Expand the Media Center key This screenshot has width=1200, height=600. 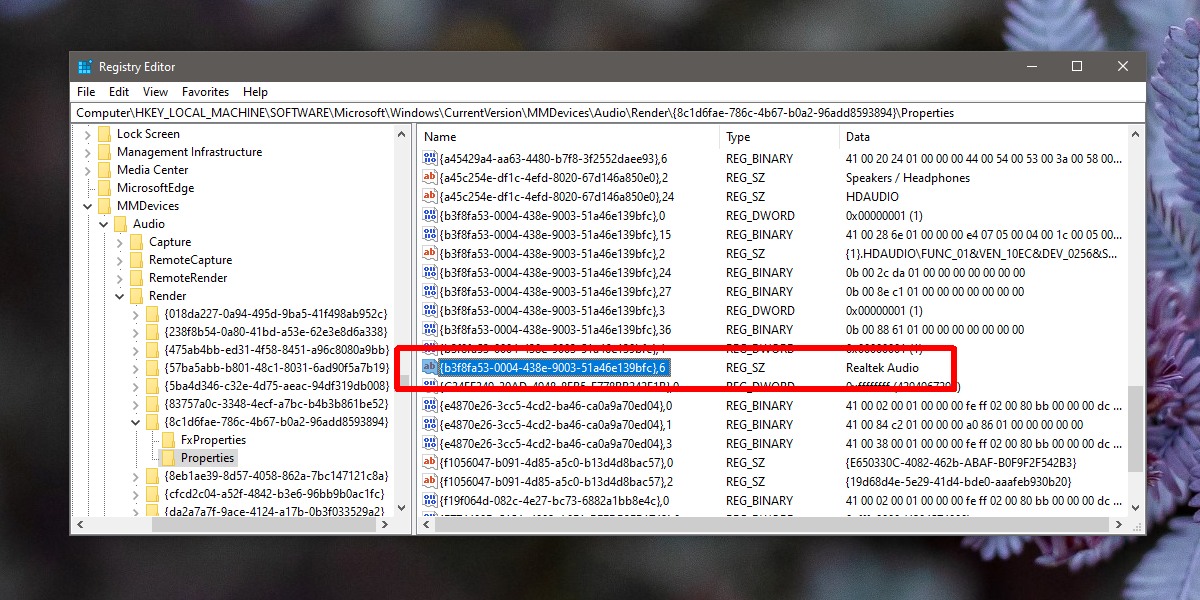coord(88,170)
